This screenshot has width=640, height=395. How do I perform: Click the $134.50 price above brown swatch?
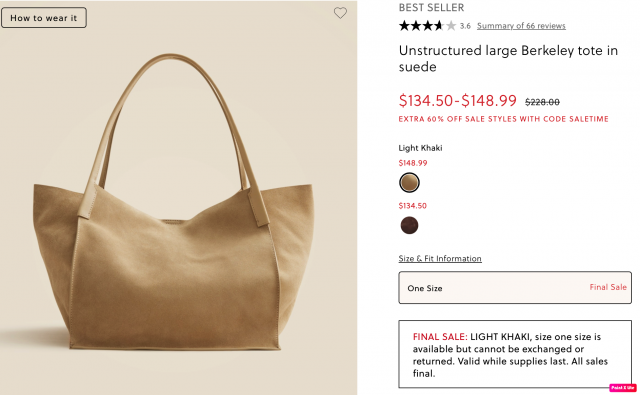[x=412, y=206]
